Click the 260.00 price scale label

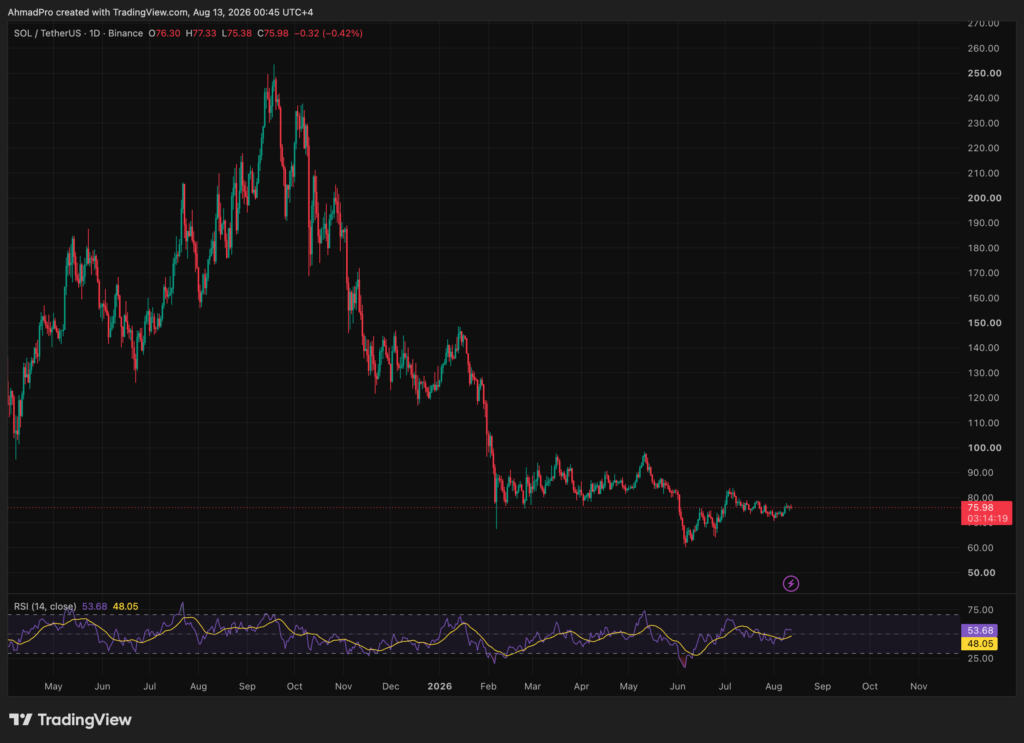point(984,48)
